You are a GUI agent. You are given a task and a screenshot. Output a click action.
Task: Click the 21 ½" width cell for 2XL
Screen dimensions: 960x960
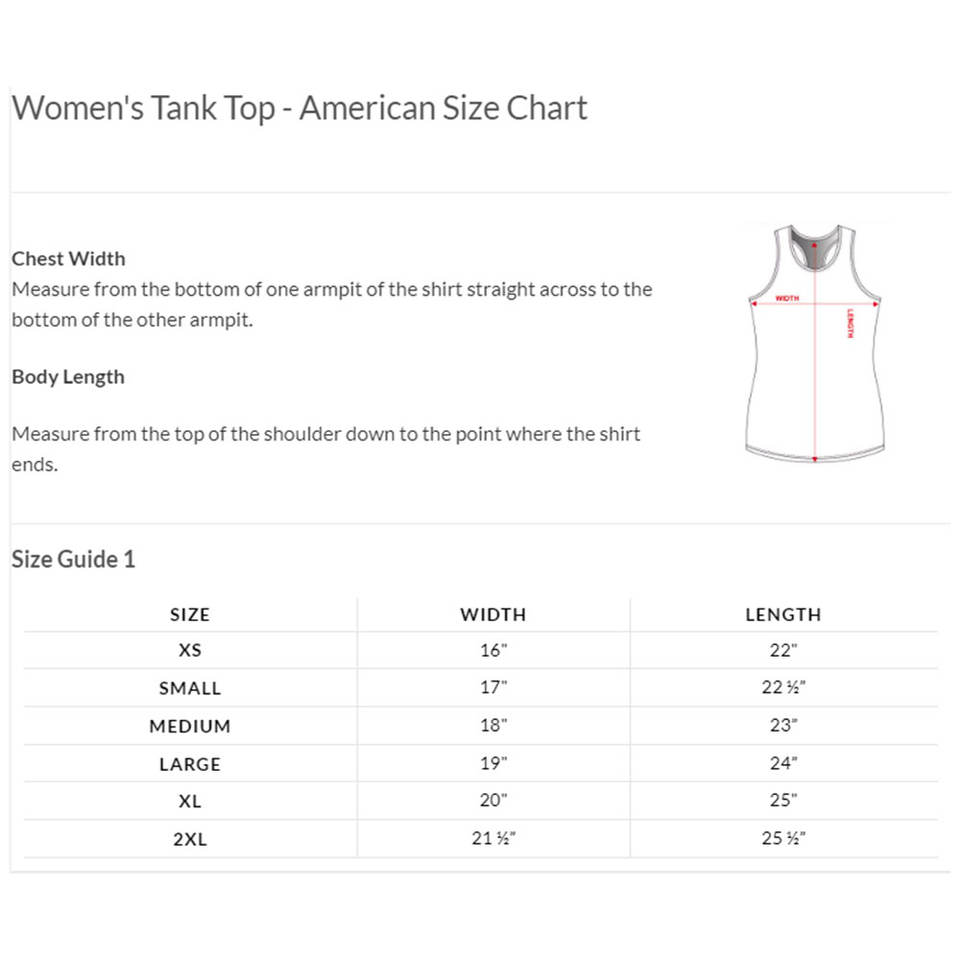tap(493, 839)
